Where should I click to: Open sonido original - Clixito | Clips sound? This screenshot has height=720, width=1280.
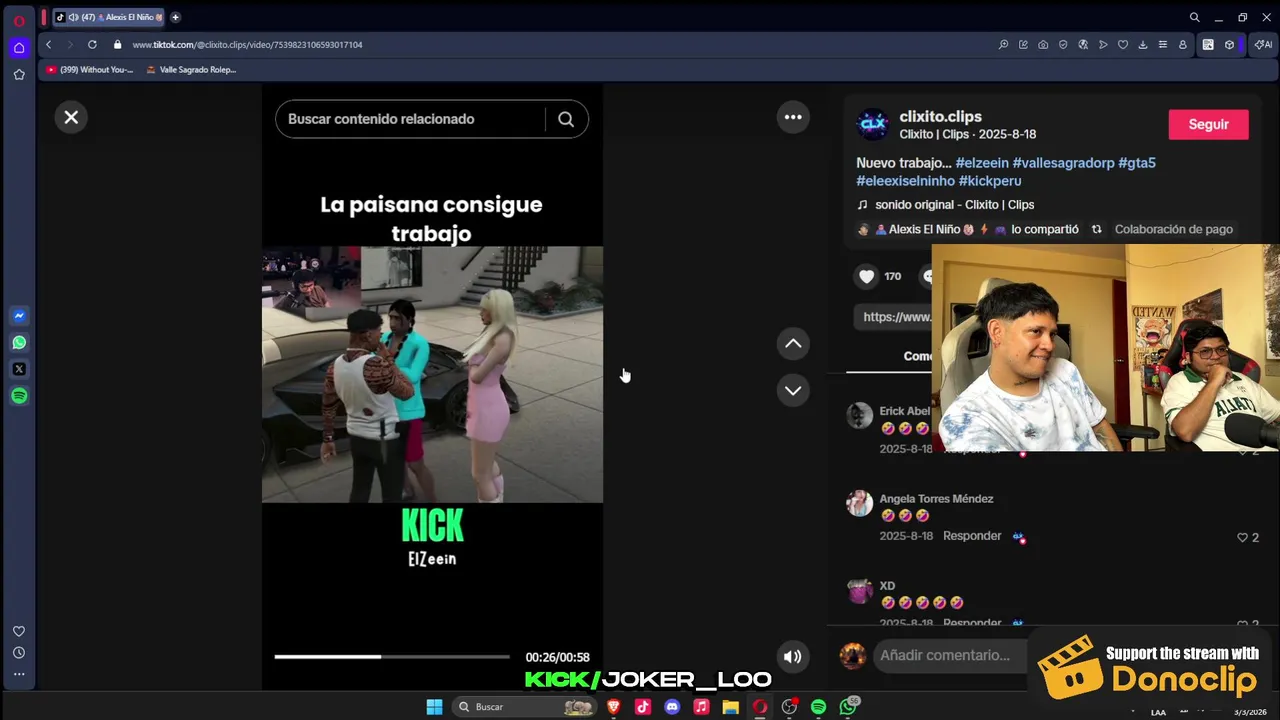tap(954, 204)
